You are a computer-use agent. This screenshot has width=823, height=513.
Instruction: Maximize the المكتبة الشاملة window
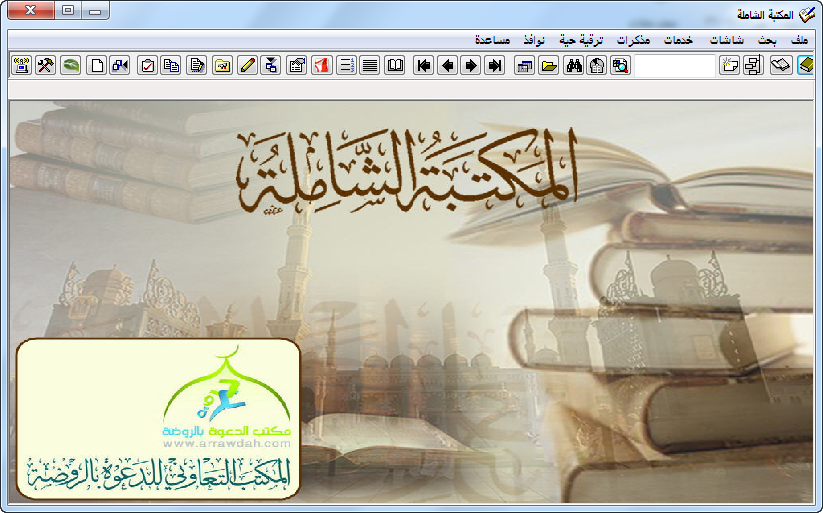[68, 11]
